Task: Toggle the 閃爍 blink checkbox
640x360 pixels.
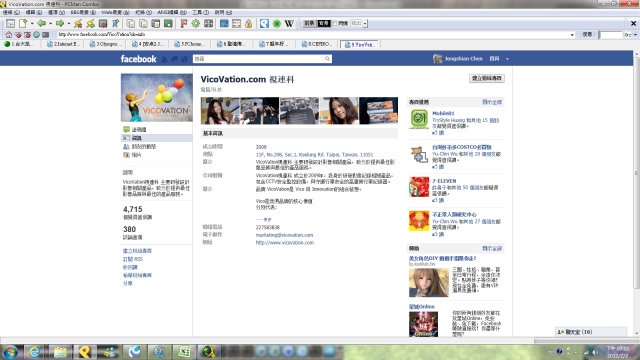Action: pos(335,23)
